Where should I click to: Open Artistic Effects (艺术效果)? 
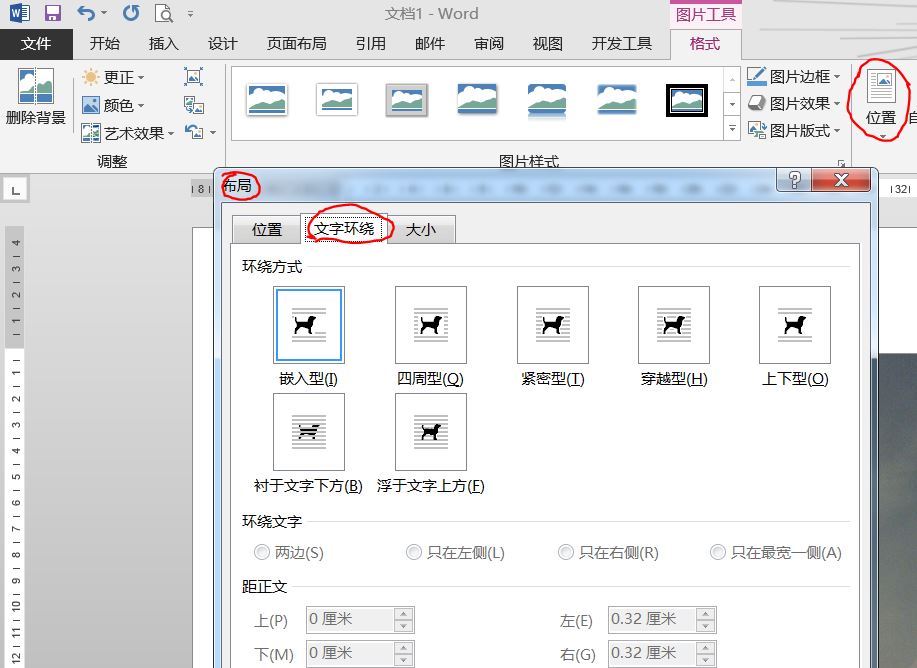click(128, 133)
